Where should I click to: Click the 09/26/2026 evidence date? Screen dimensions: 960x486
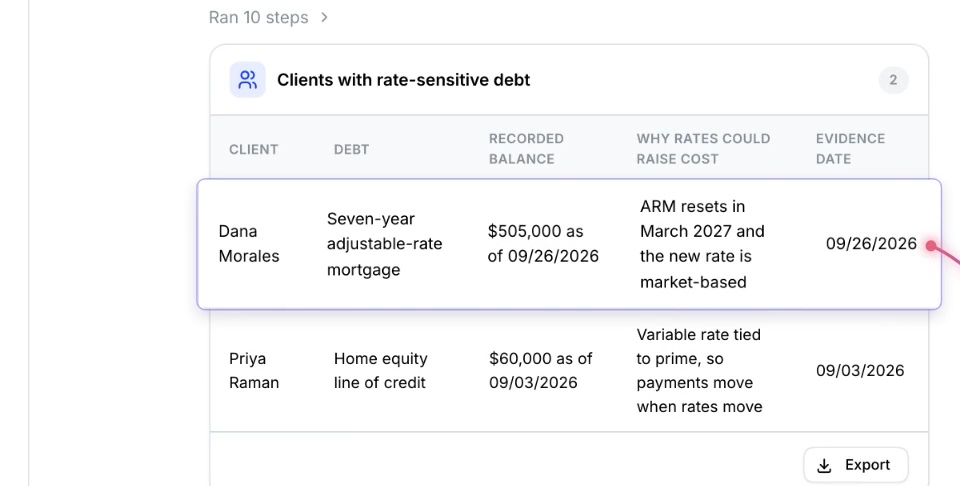click(871, 244)
